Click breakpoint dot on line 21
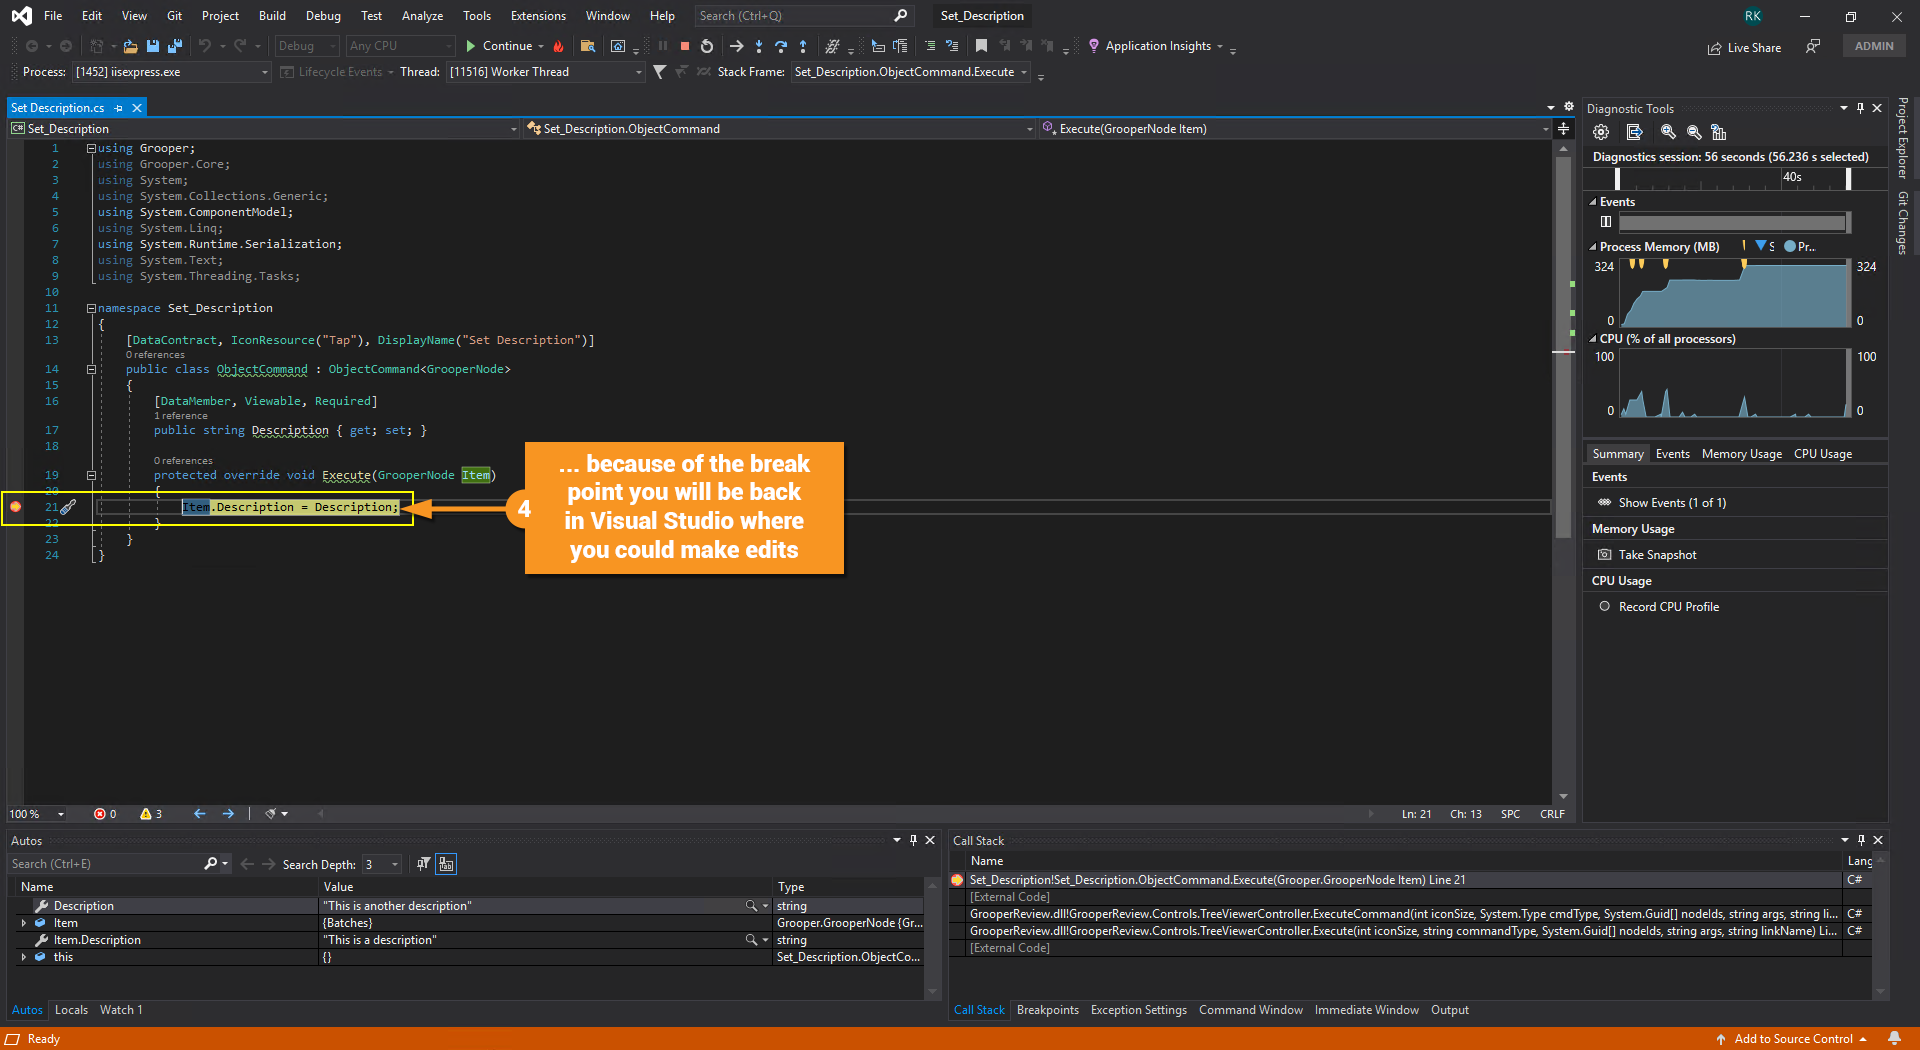 (15, 507)
